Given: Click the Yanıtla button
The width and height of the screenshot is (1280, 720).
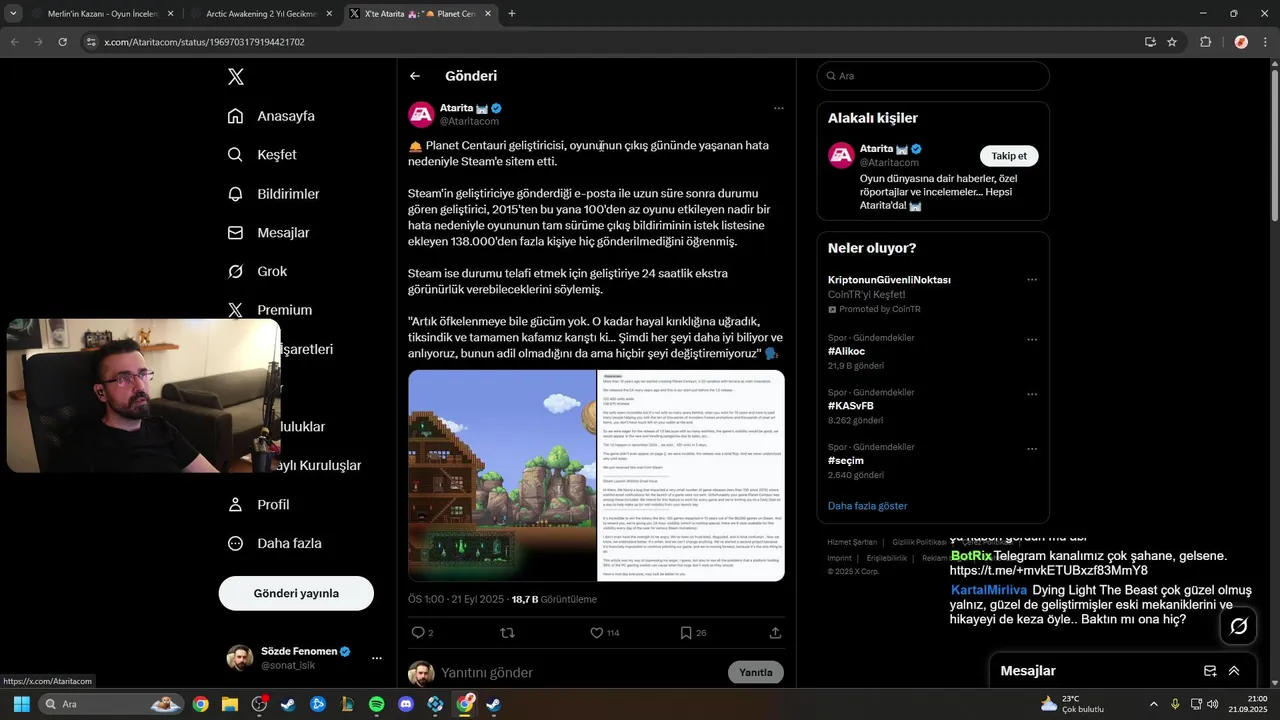Looking at the screenshot, I should tap(756, 673).
